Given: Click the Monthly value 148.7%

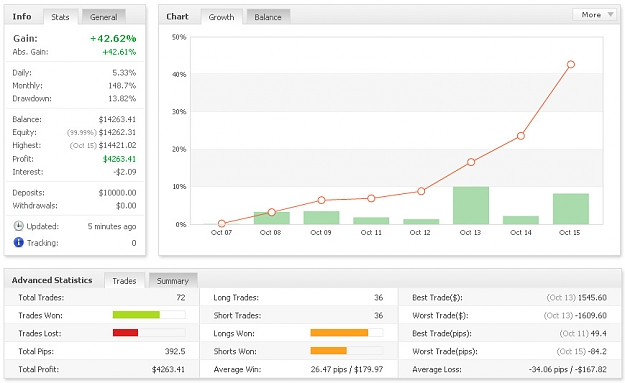Looking at the screenshot, I should (x=122, y=85).
